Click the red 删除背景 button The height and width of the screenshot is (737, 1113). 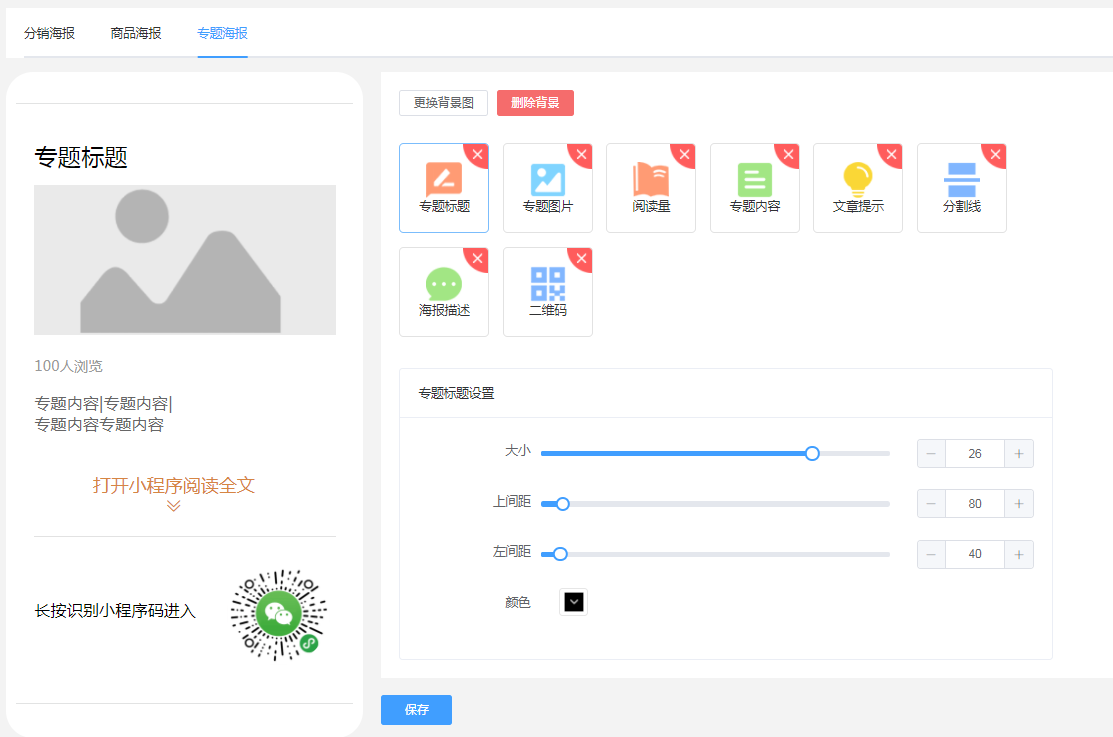click(535, 103)
